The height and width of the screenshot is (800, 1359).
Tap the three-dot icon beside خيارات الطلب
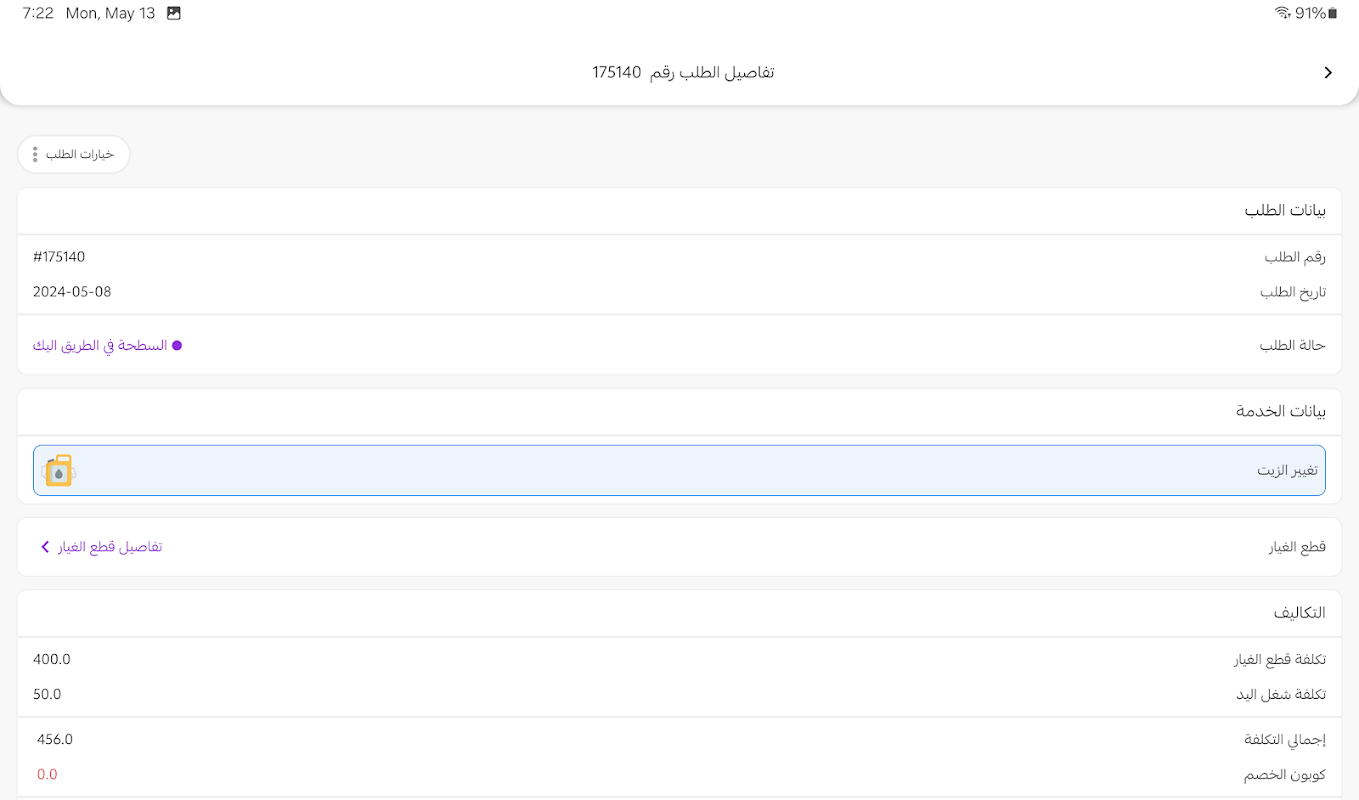[x=35, y=155]
